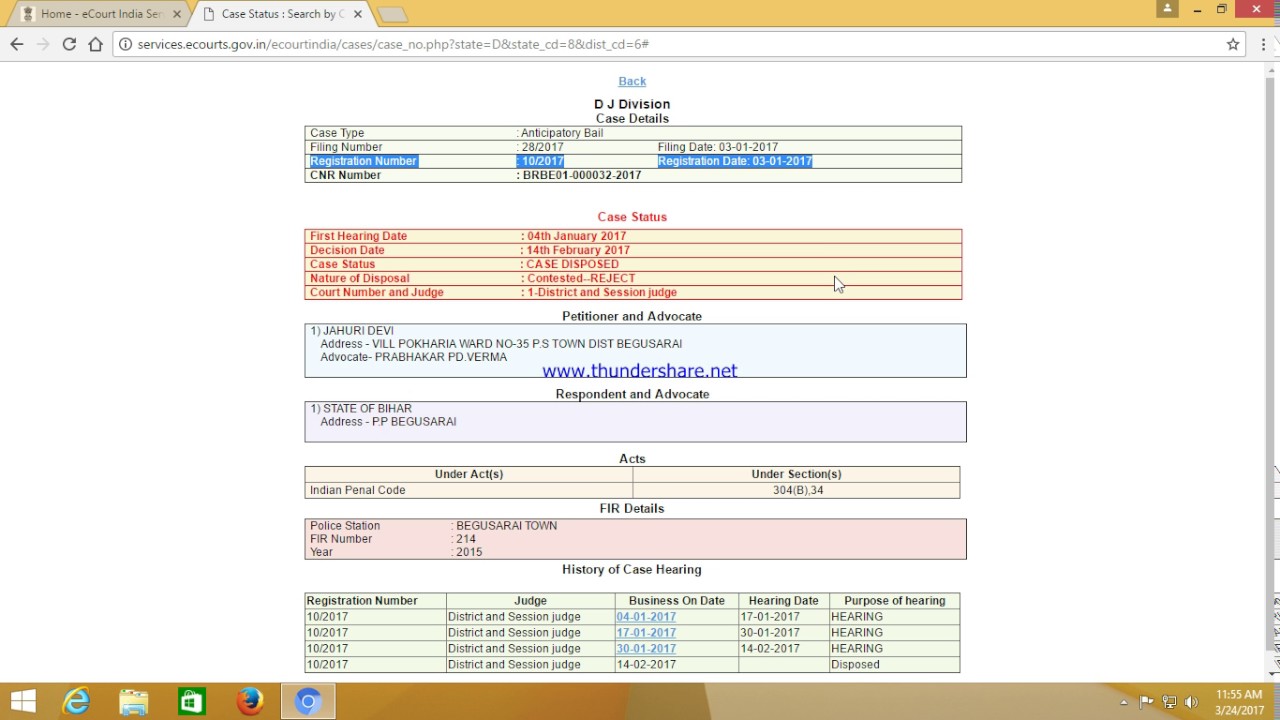Bookmark this page with star icon
This screenshot has width=1280, height=720.
point(1233,44)
